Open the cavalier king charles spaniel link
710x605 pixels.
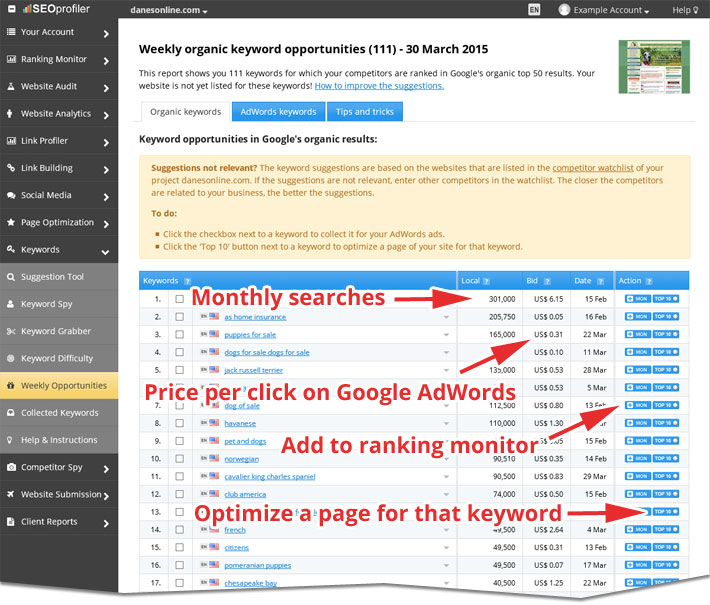coord(270,476)
